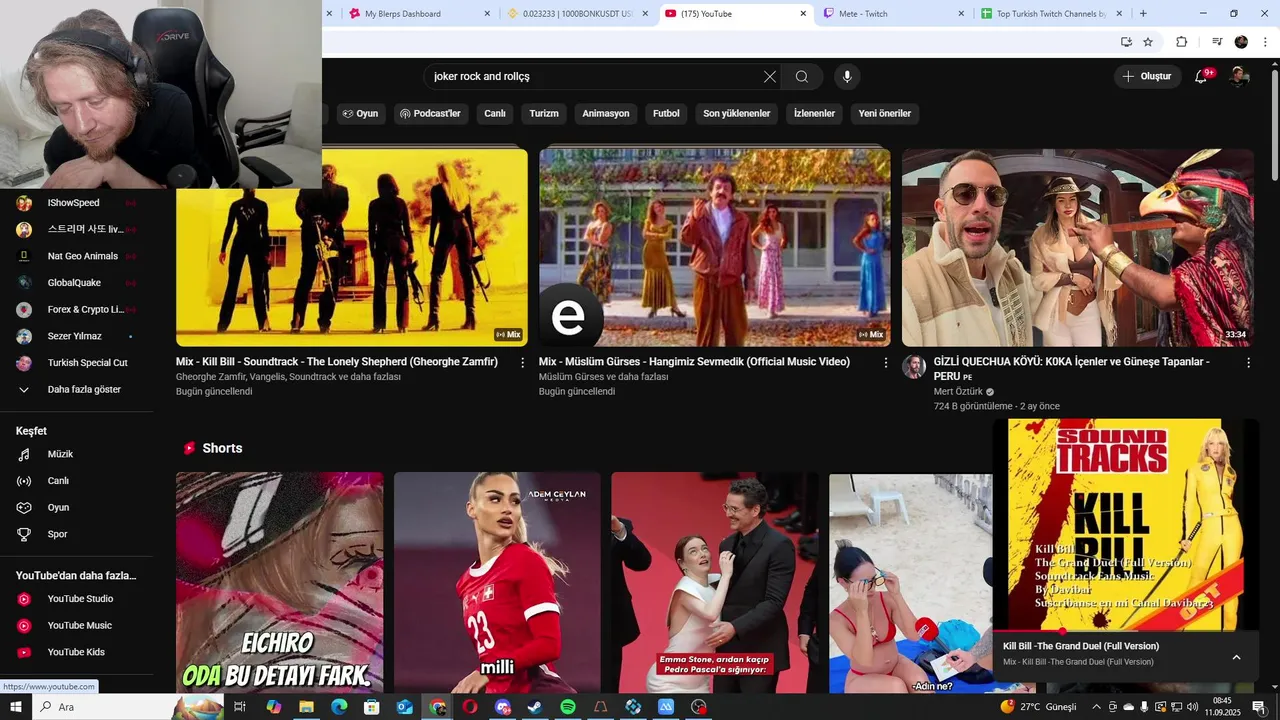Open Müslüm Gürses Hangimiz Sevmedik thumbnail
Screen dimensions: 1280x720
[x=715, y=247]
